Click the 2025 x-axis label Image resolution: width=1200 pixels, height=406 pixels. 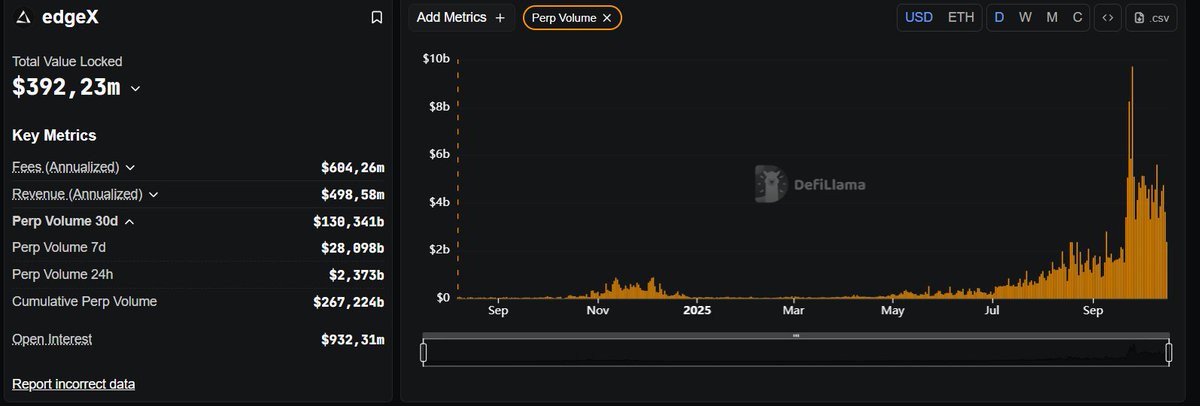tap(696, 311)
